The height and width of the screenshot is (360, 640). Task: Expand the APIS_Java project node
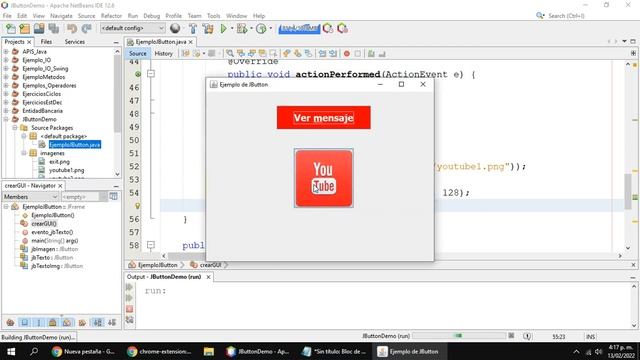pyautogui.click(x=6, y=51)
